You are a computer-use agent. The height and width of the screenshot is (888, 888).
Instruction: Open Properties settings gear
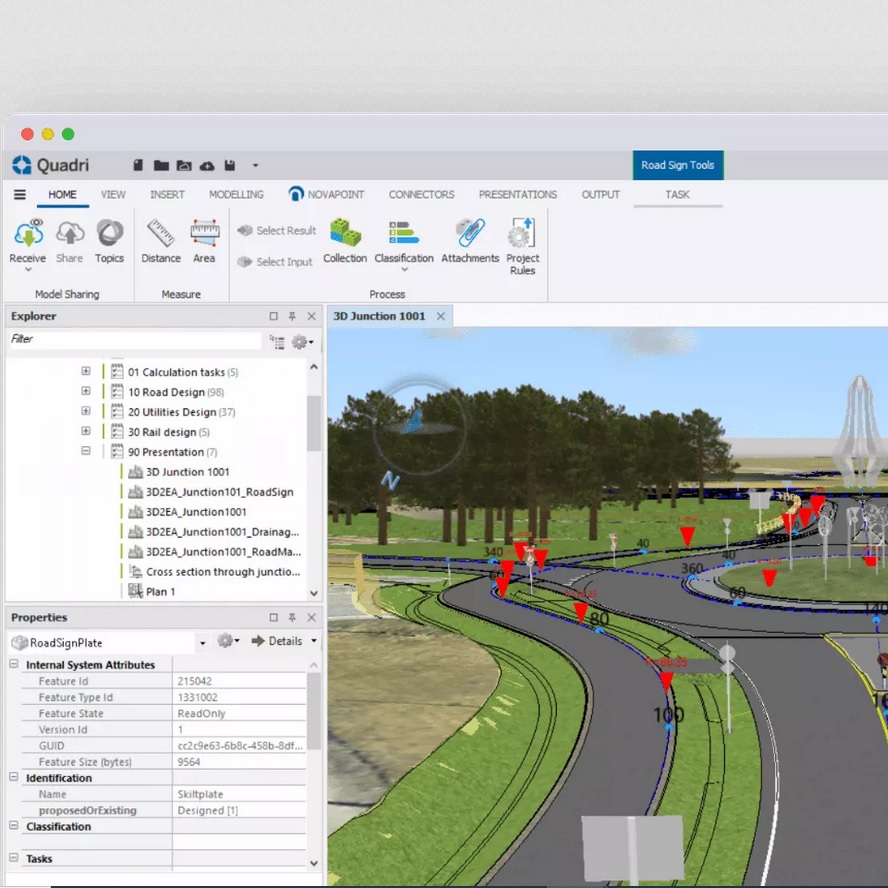(x=228, y=641)
